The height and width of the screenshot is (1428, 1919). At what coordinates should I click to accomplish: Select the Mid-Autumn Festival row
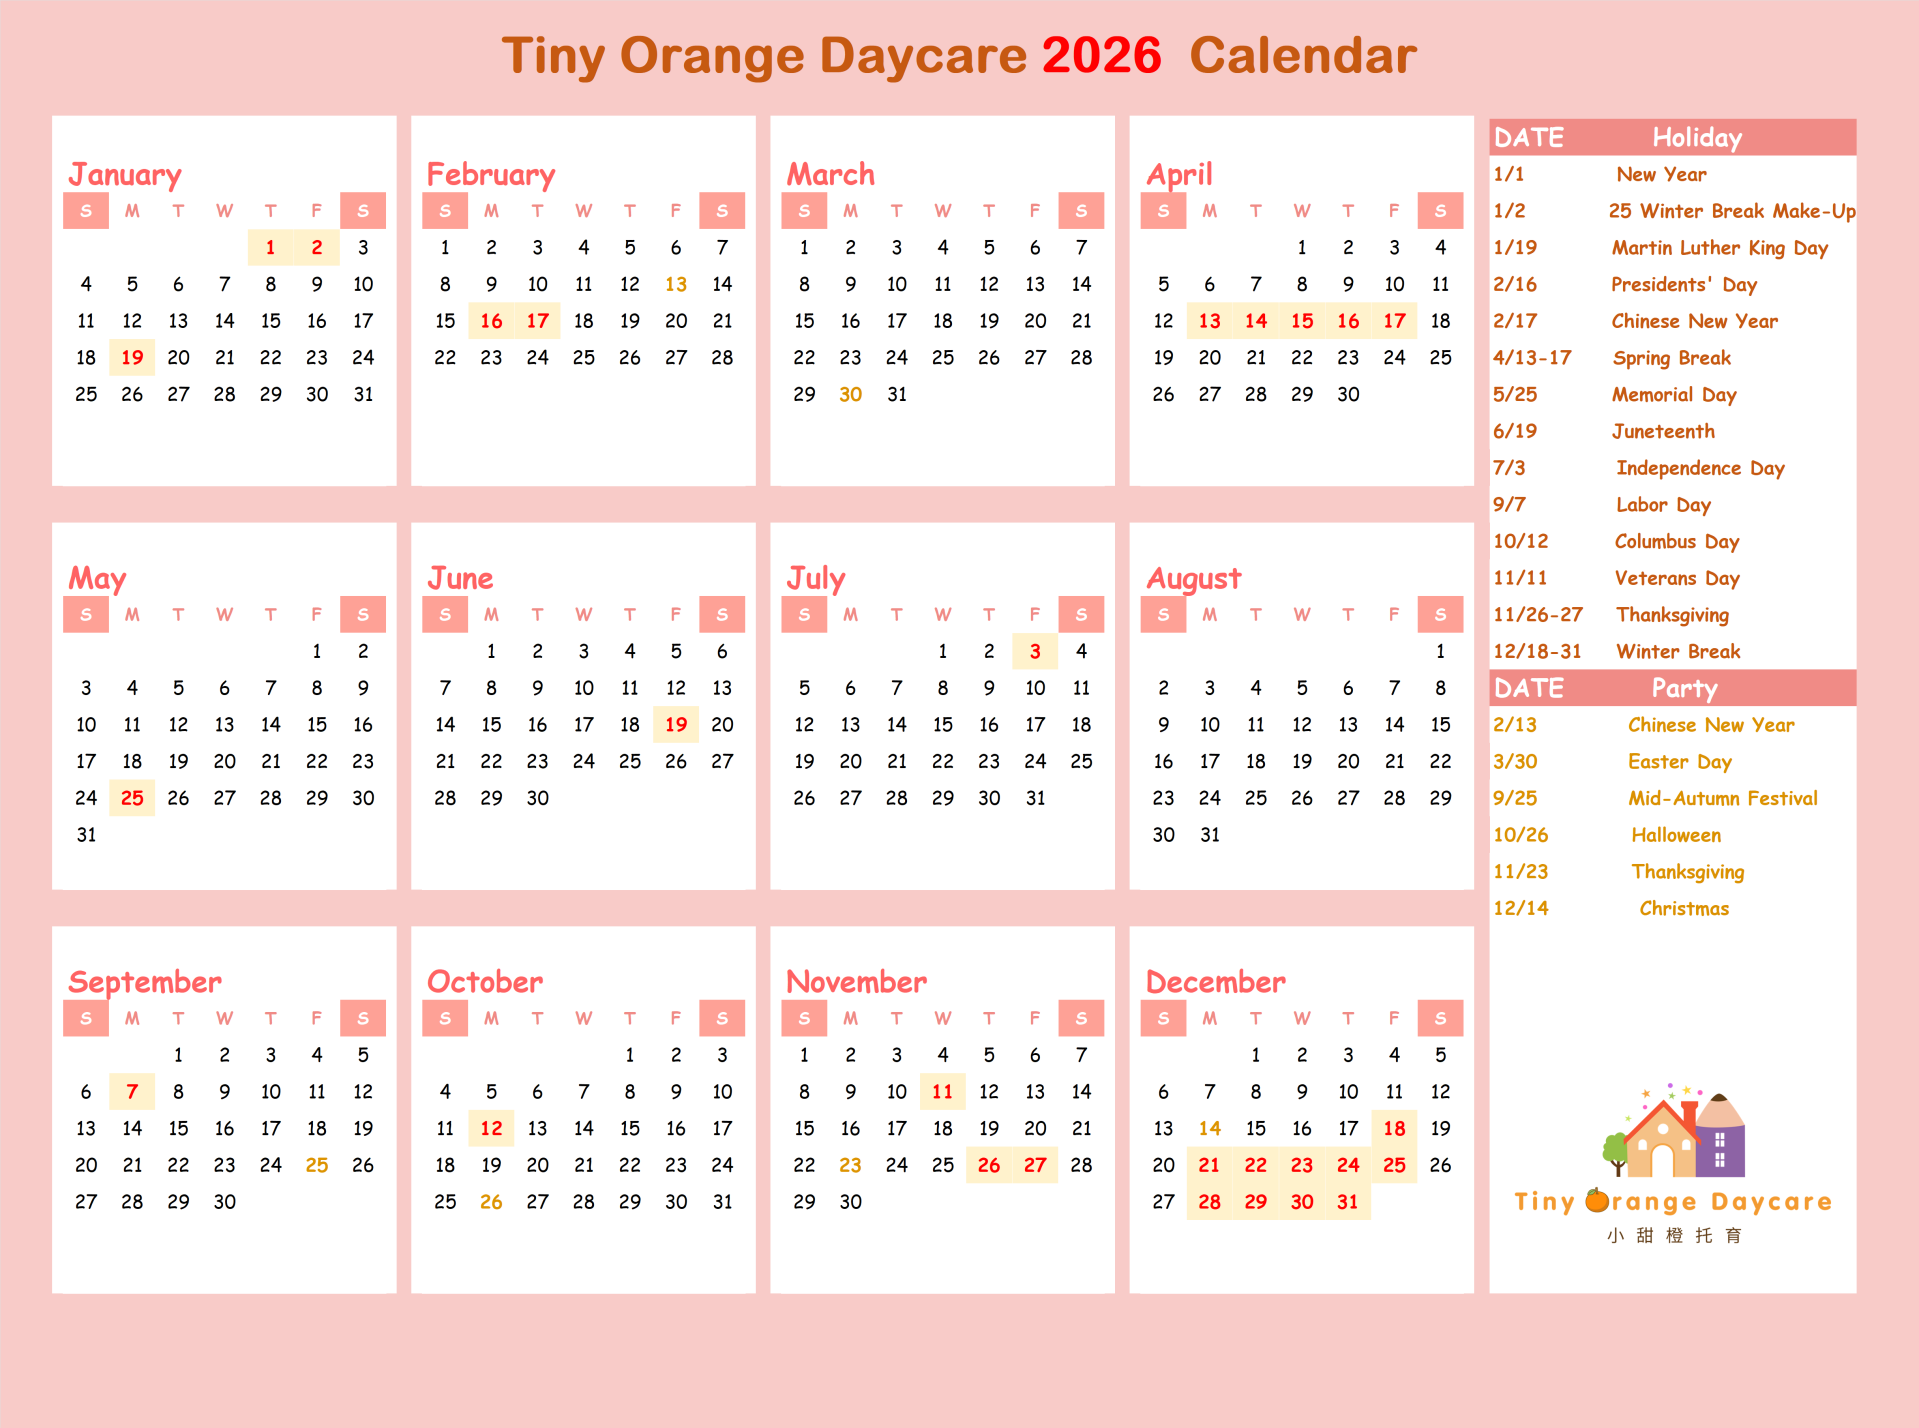tap(1672, 798)
